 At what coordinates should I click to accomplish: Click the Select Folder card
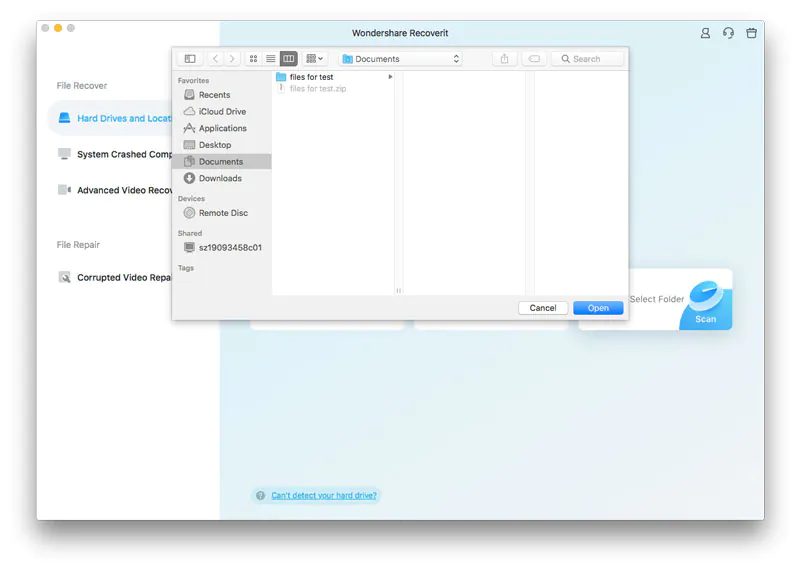pos(655,299)
